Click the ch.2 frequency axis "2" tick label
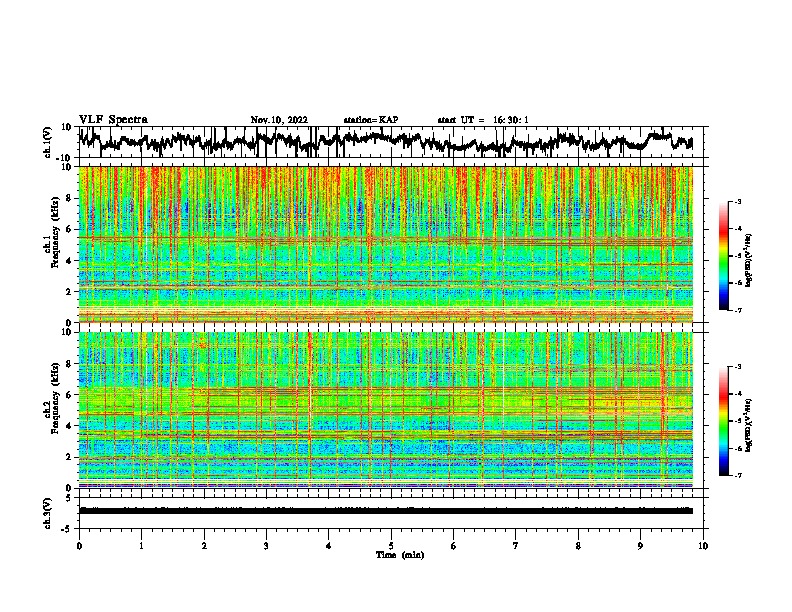The height and width of the screenshot is (612, 792). tap(69, 457)
